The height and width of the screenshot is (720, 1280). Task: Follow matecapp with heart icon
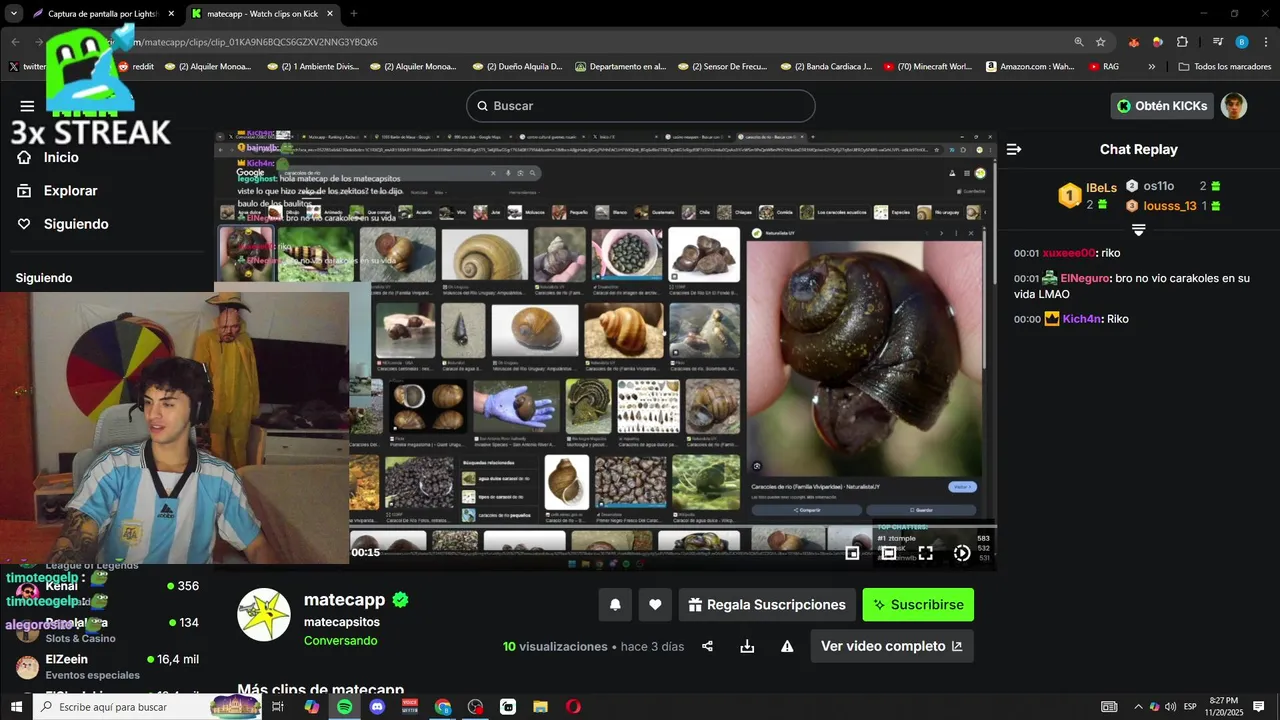click(x=655, y=604)
